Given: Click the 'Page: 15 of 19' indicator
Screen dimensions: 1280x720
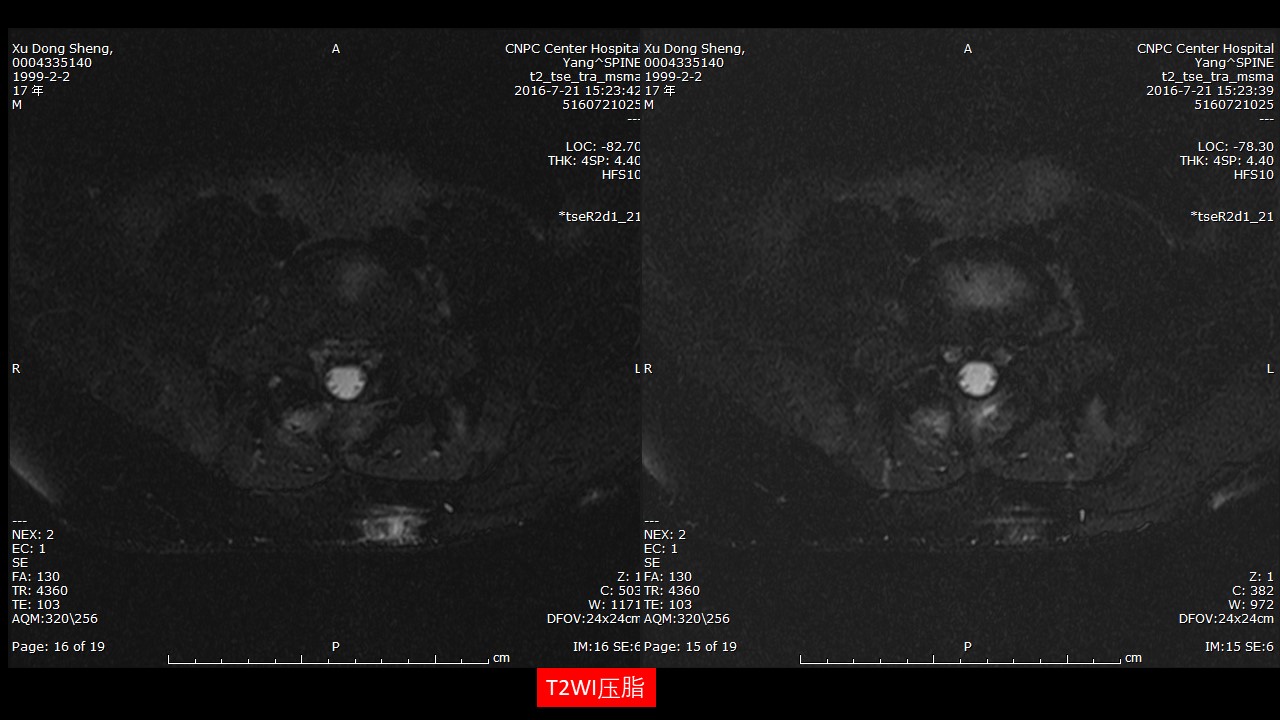Looking at the screenshot, I should pos(690,647).
